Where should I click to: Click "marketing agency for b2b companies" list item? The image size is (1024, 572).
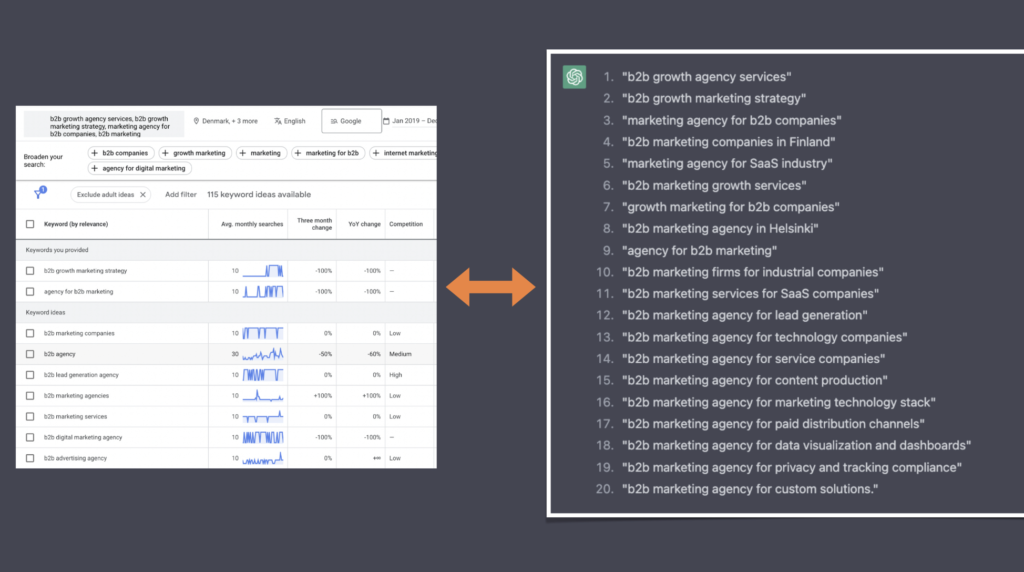(x=731, y=121)
